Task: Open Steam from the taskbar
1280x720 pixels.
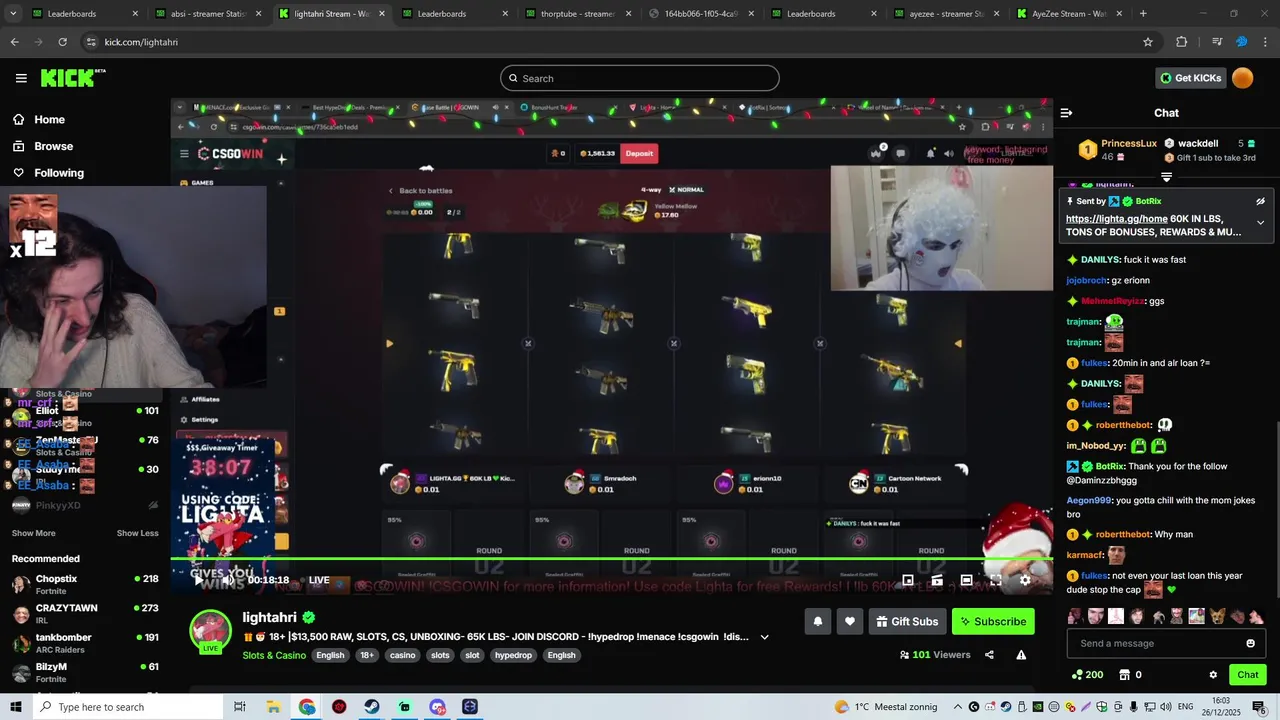Action: point(371,707)
